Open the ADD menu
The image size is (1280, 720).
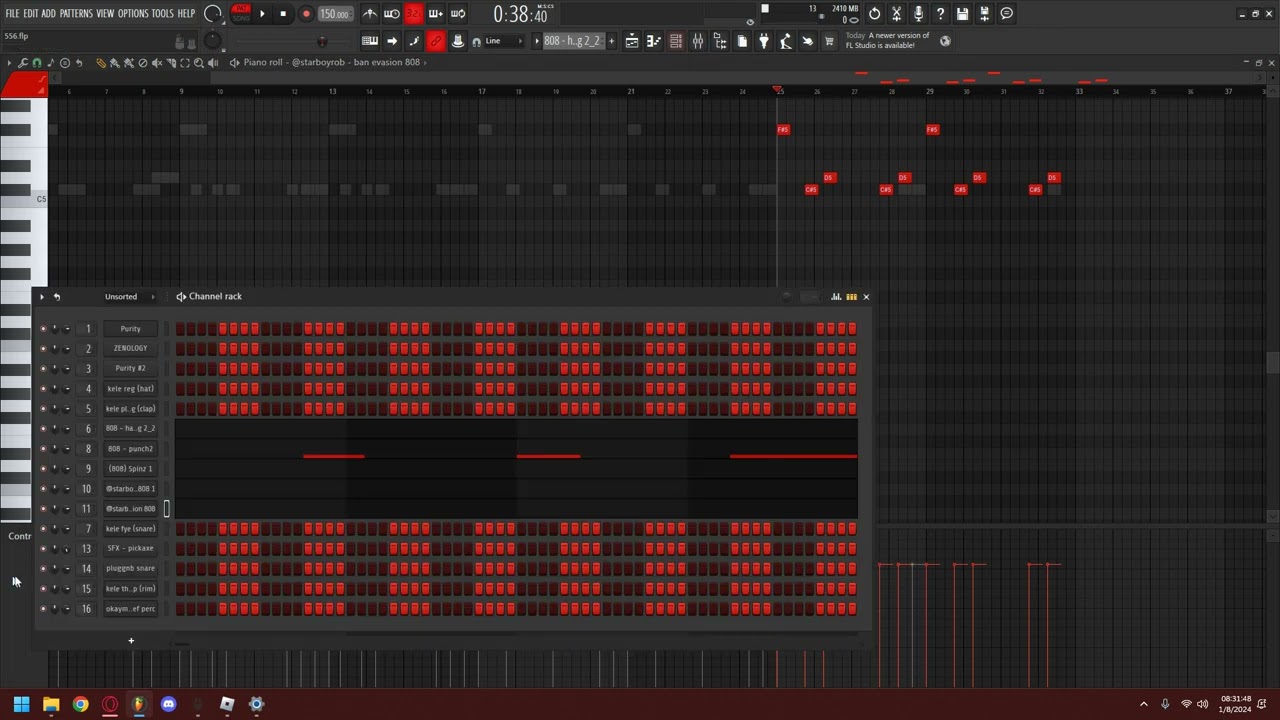(x=49, y=14)
